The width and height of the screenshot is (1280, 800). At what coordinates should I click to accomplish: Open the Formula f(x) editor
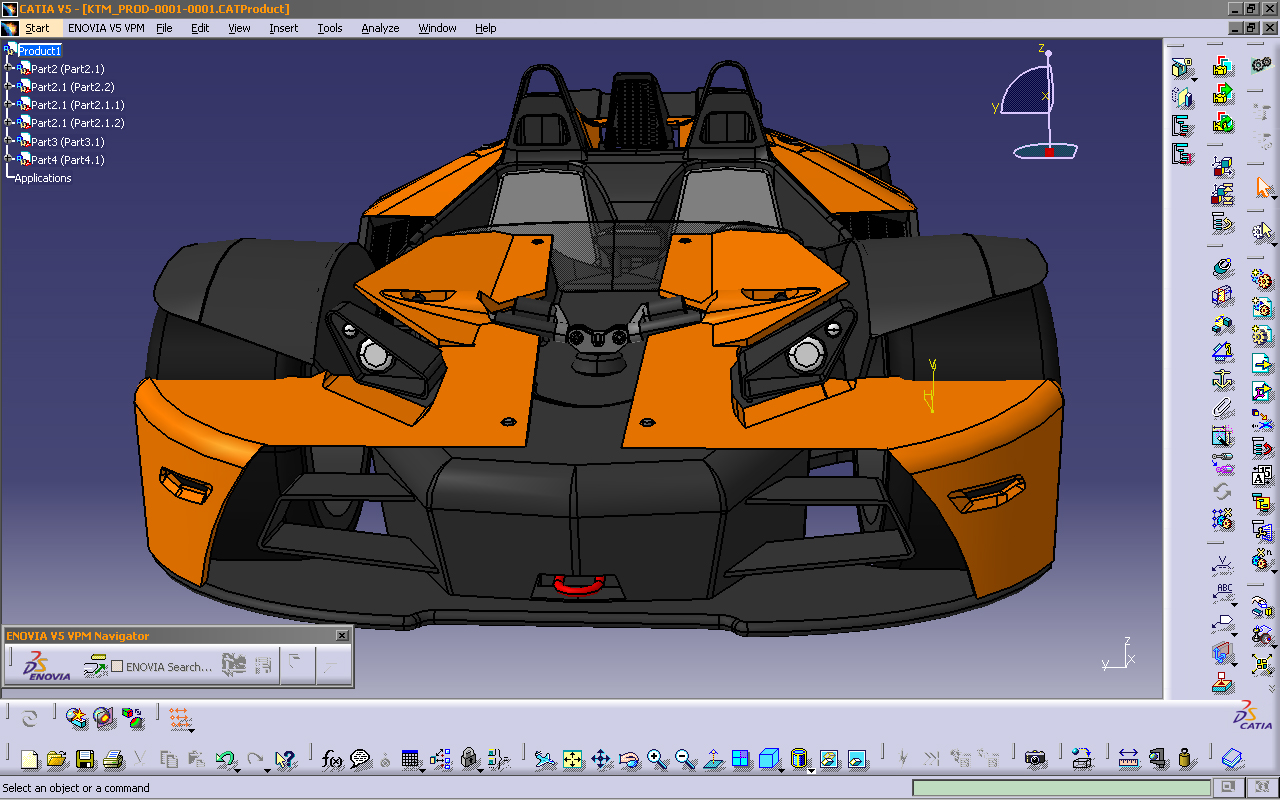tap(333, 760)
